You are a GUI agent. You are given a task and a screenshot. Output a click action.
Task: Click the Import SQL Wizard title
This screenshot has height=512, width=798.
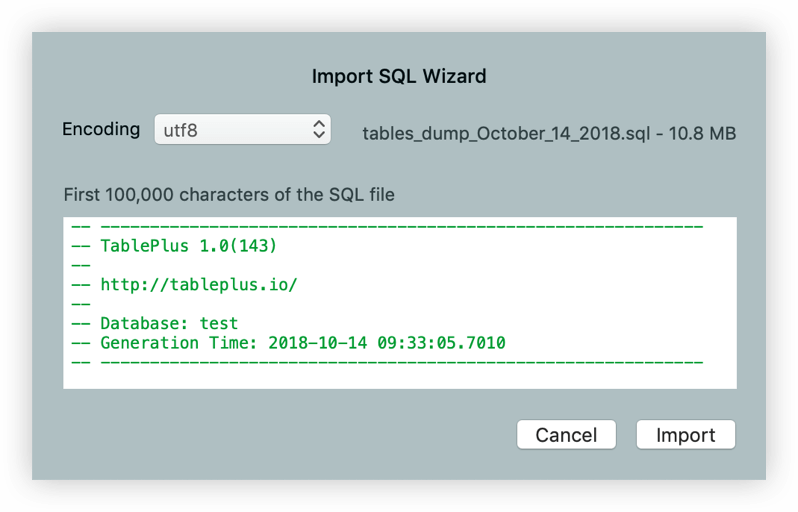click(399, 76)
